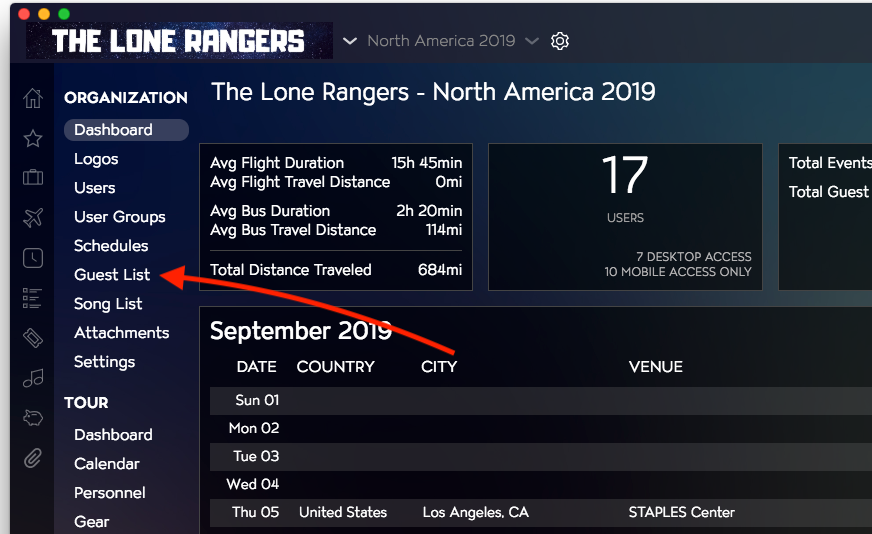Open Personnel under the Tour section

[x=110, y=493]
